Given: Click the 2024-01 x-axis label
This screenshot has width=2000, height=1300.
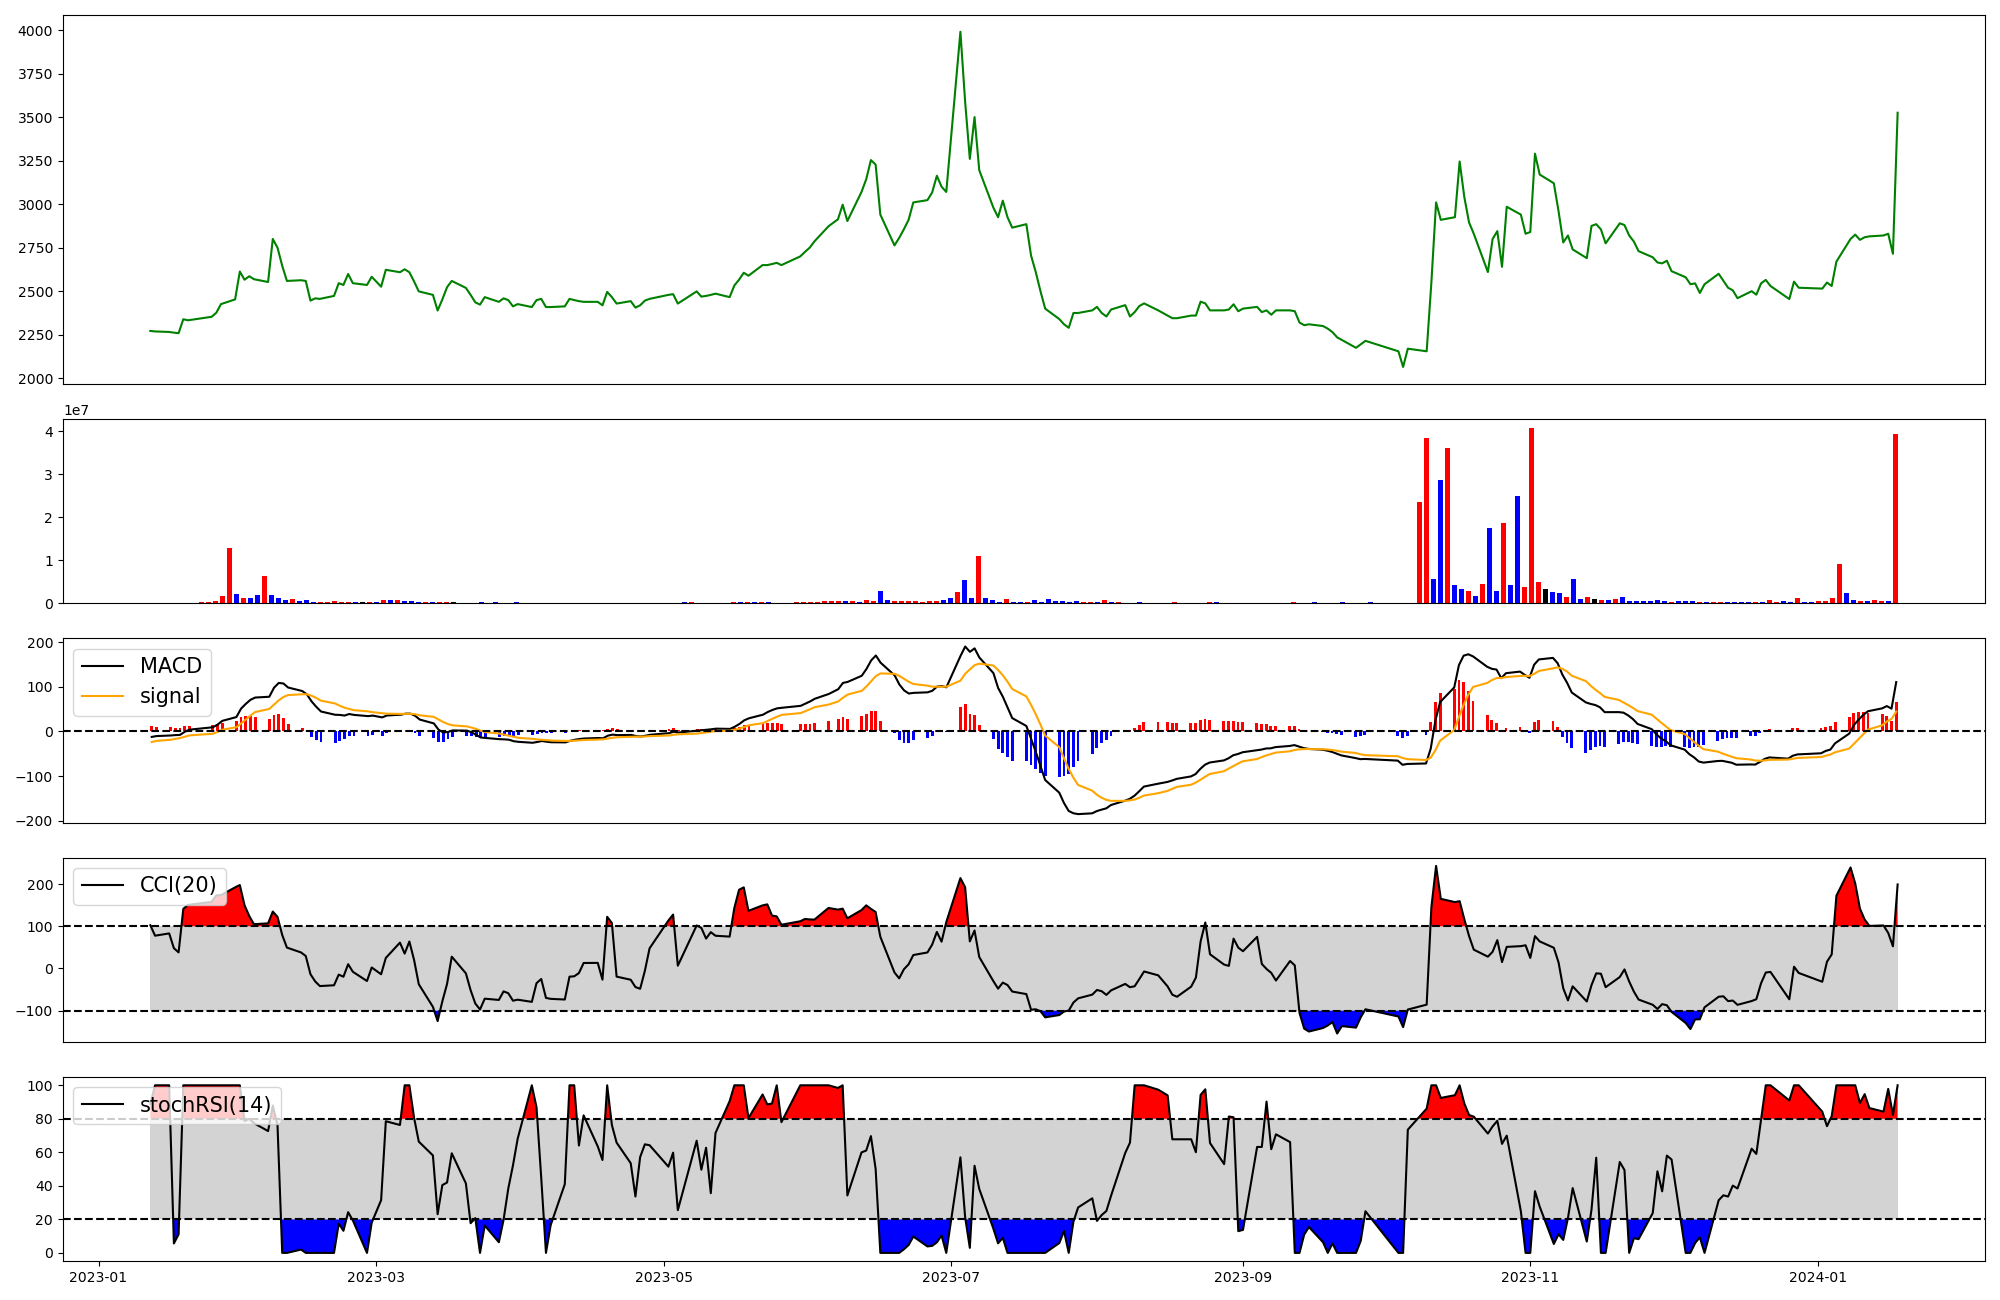Looking at the screenshot, I should coord(1817,1277).
